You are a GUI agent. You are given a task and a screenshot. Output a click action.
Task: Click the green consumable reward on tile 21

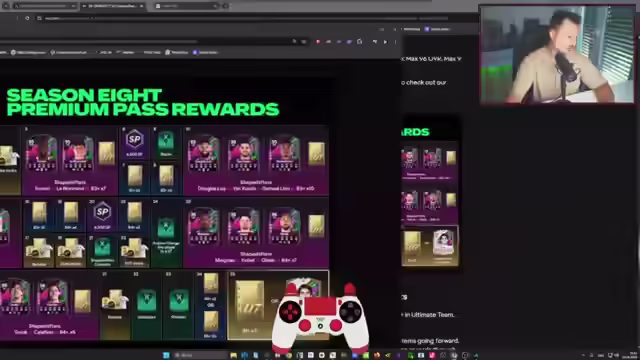point(102,248)
